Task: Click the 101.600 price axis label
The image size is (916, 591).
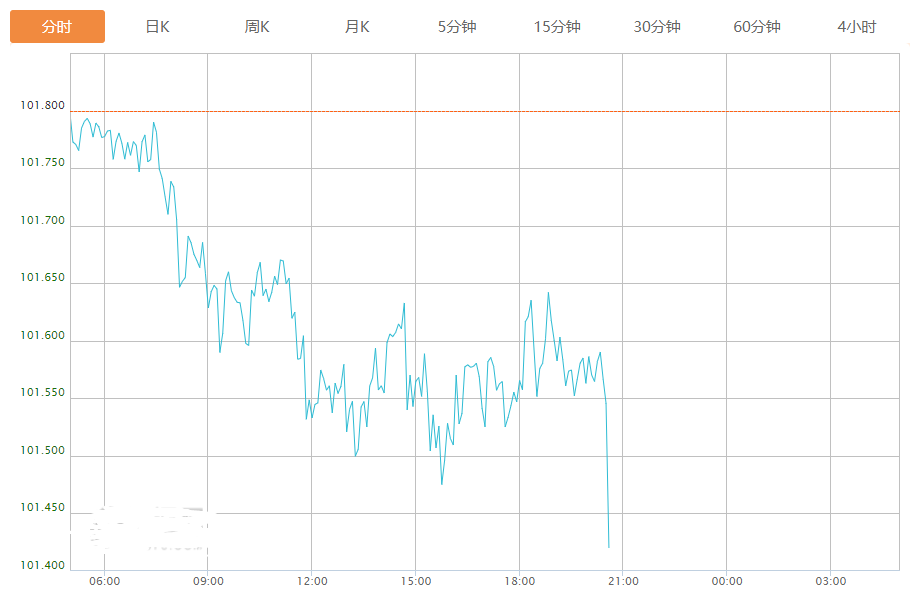Action: click(x=42, y=336)
